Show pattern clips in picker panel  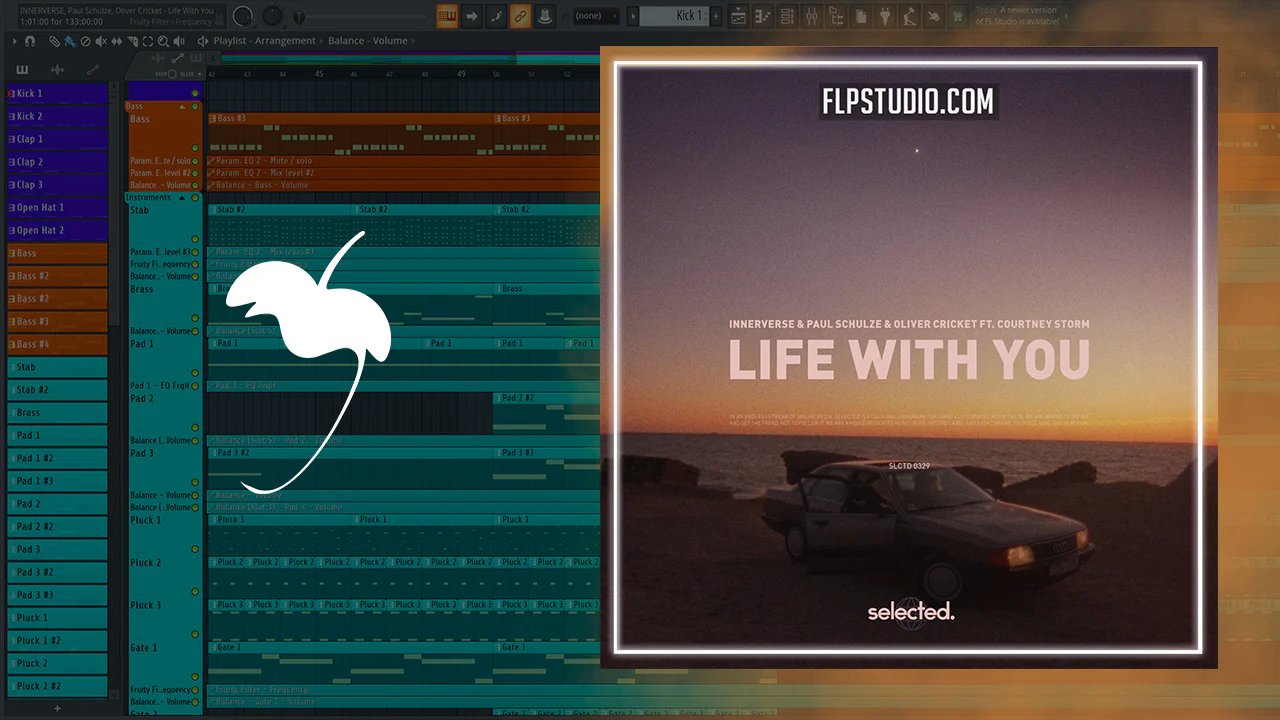22,70
